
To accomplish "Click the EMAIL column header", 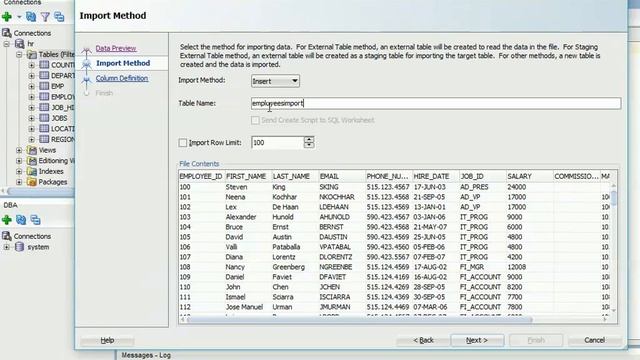I will [x=341, y=176].
